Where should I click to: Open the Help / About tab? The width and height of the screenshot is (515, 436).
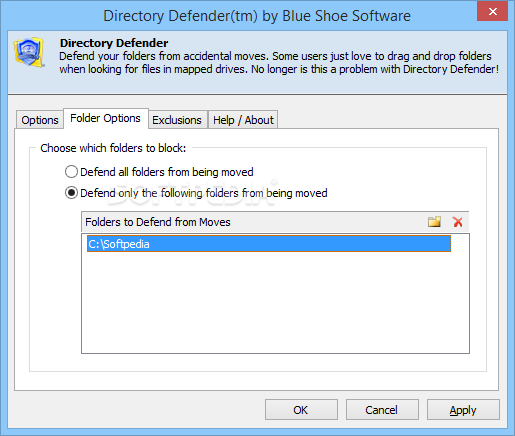coord(243,120)
